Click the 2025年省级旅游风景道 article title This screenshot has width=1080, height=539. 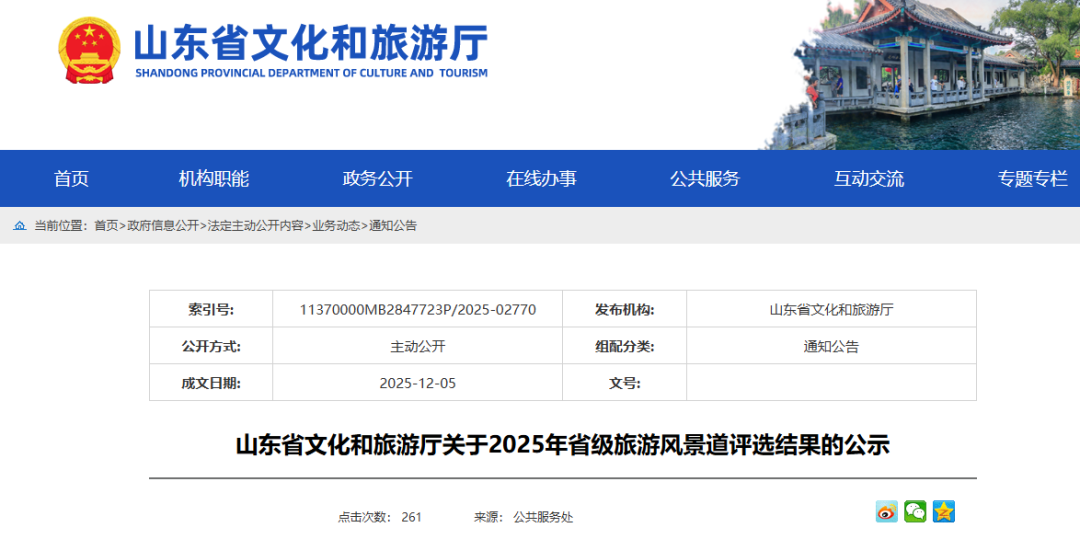pos(562,445)
